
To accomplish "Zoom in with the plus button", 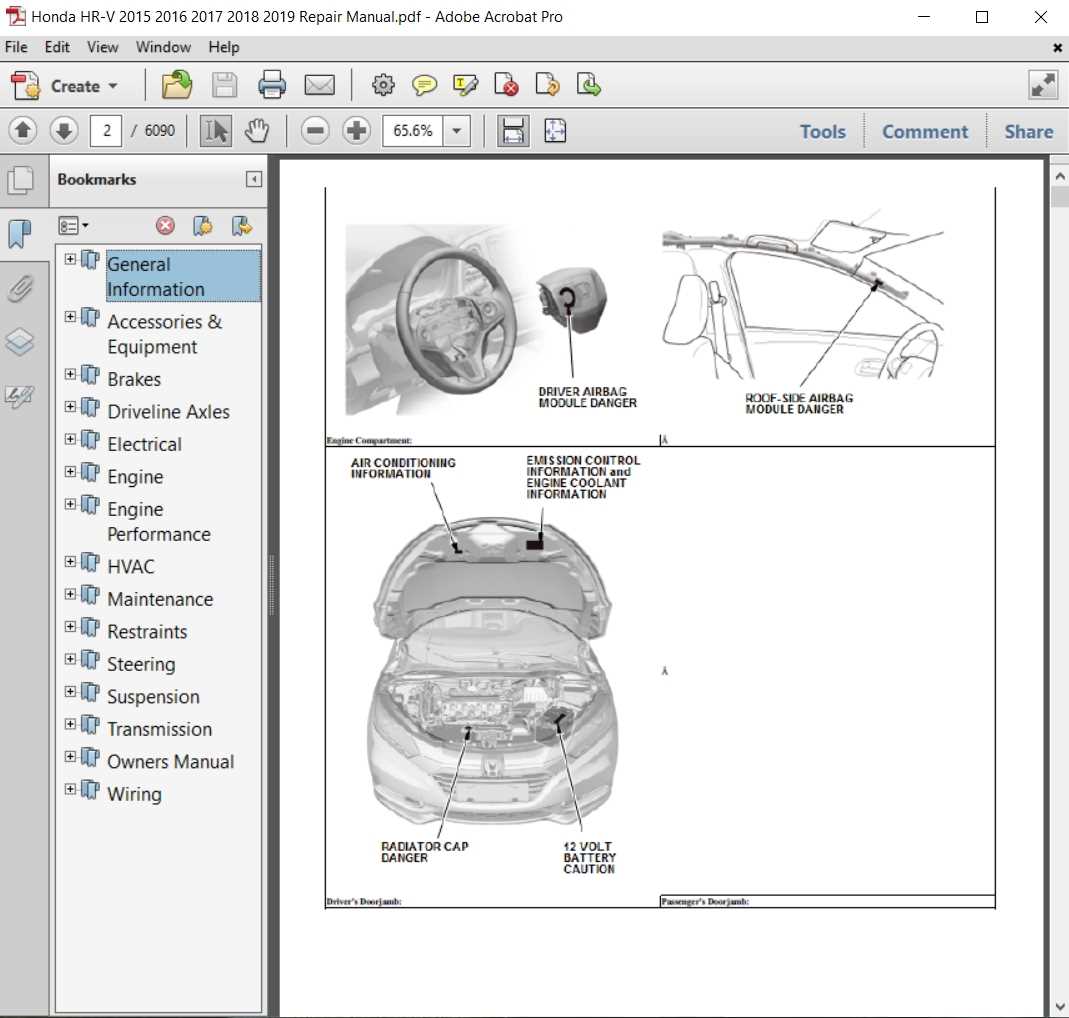I will (x=356, y=130).
